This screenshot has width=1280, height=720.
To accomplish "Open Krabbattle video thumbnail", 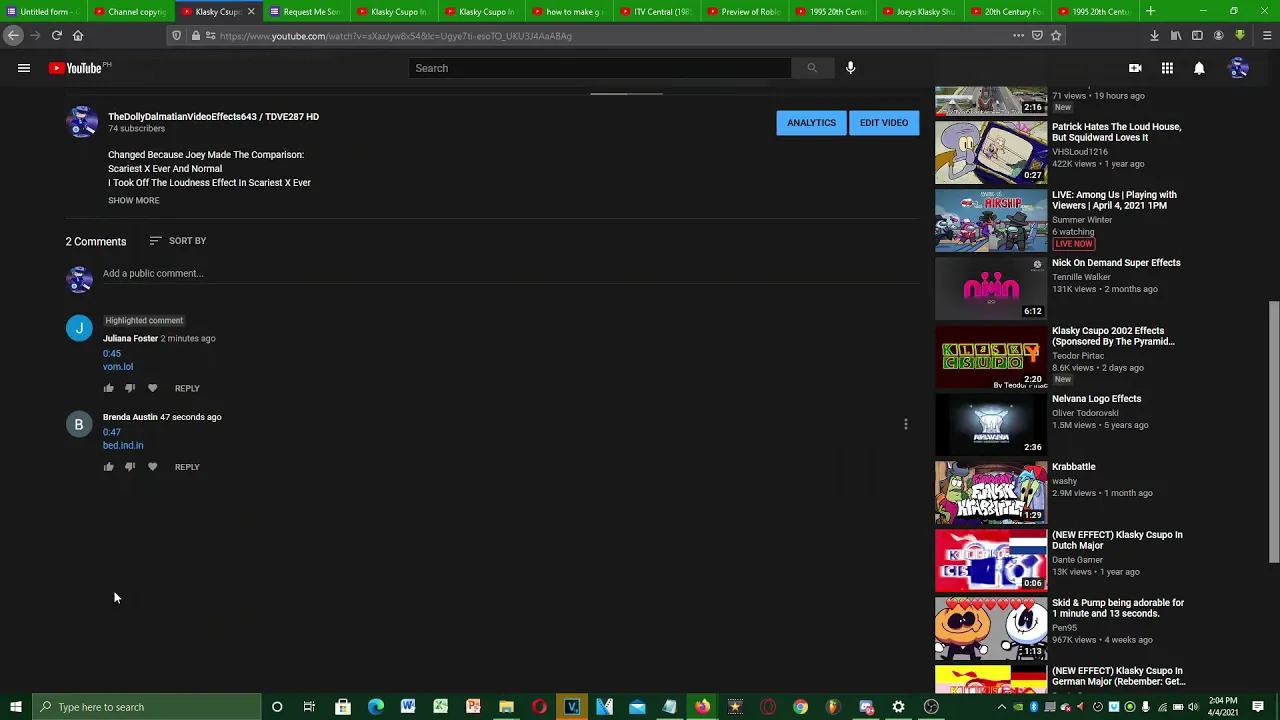I will pos(991,493).
